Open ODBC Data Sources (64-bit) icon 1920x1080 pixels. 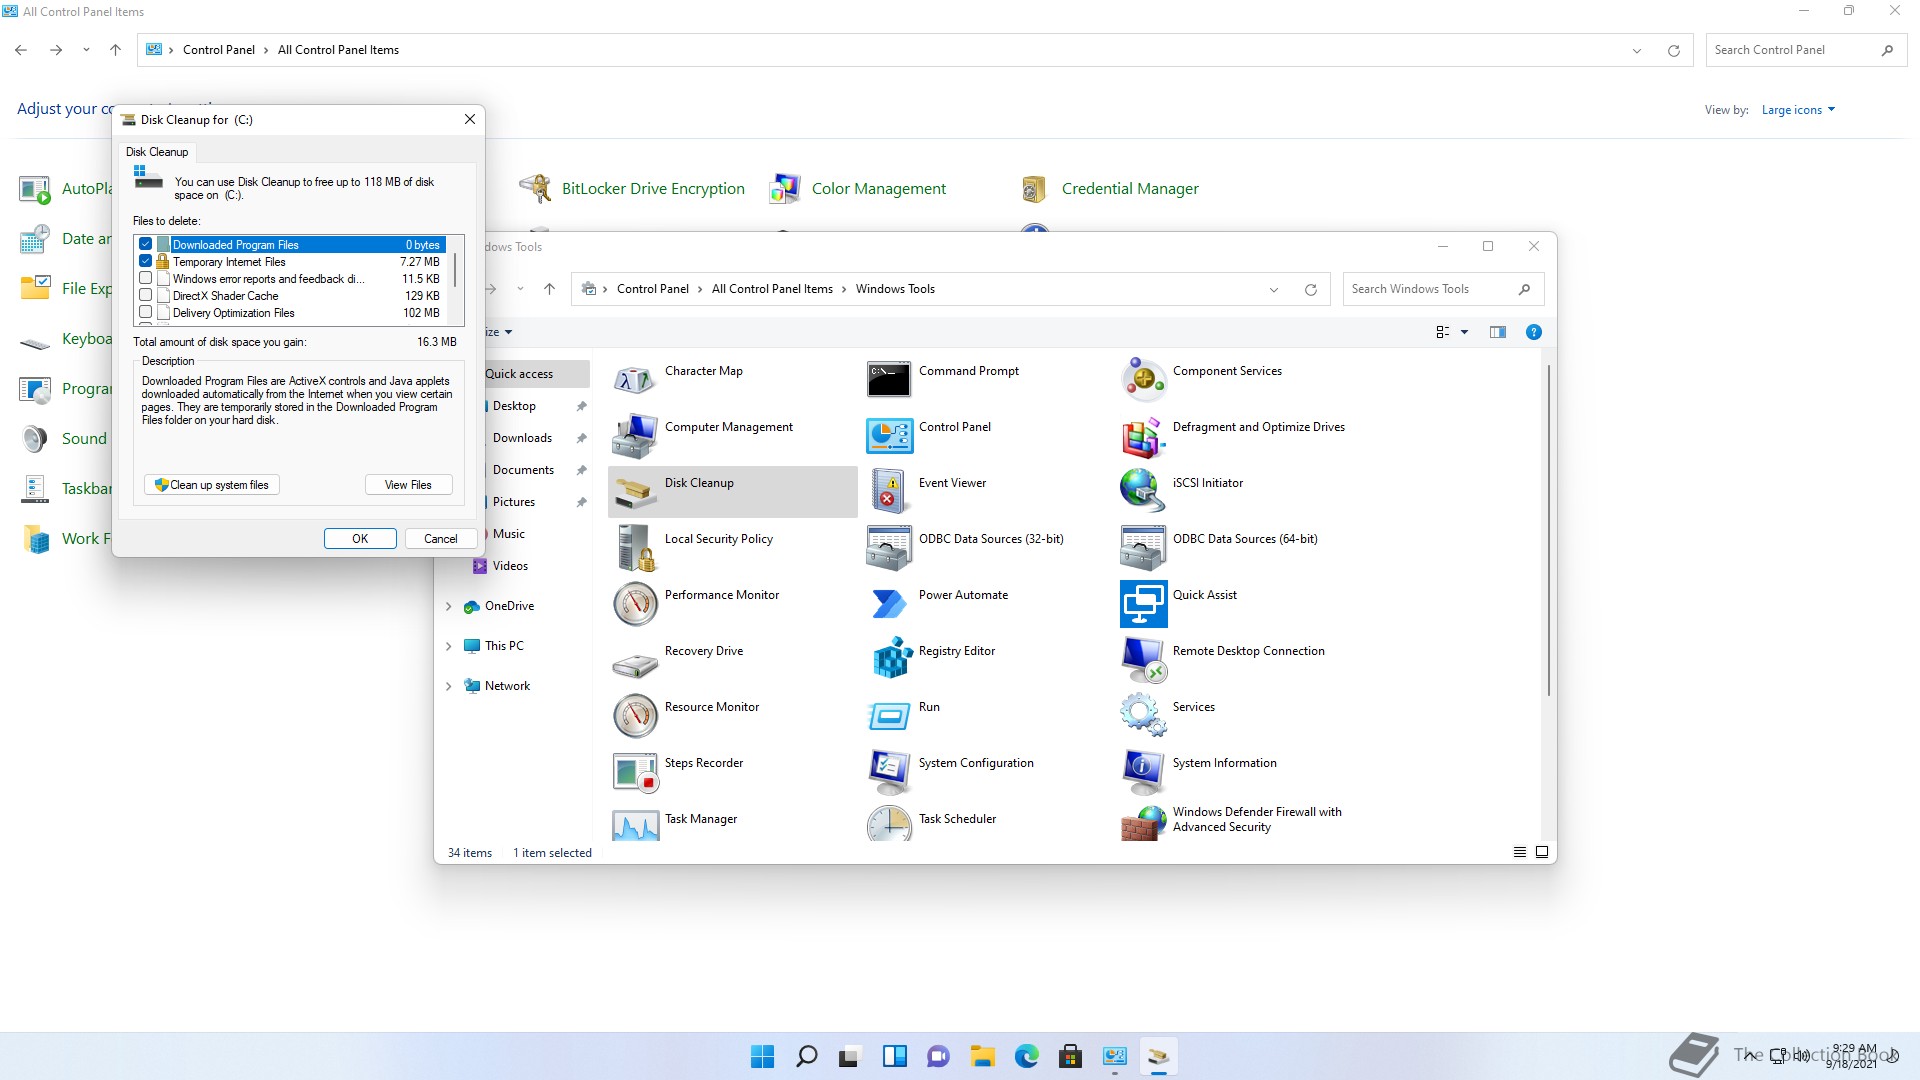click(x=1143, y=549)
